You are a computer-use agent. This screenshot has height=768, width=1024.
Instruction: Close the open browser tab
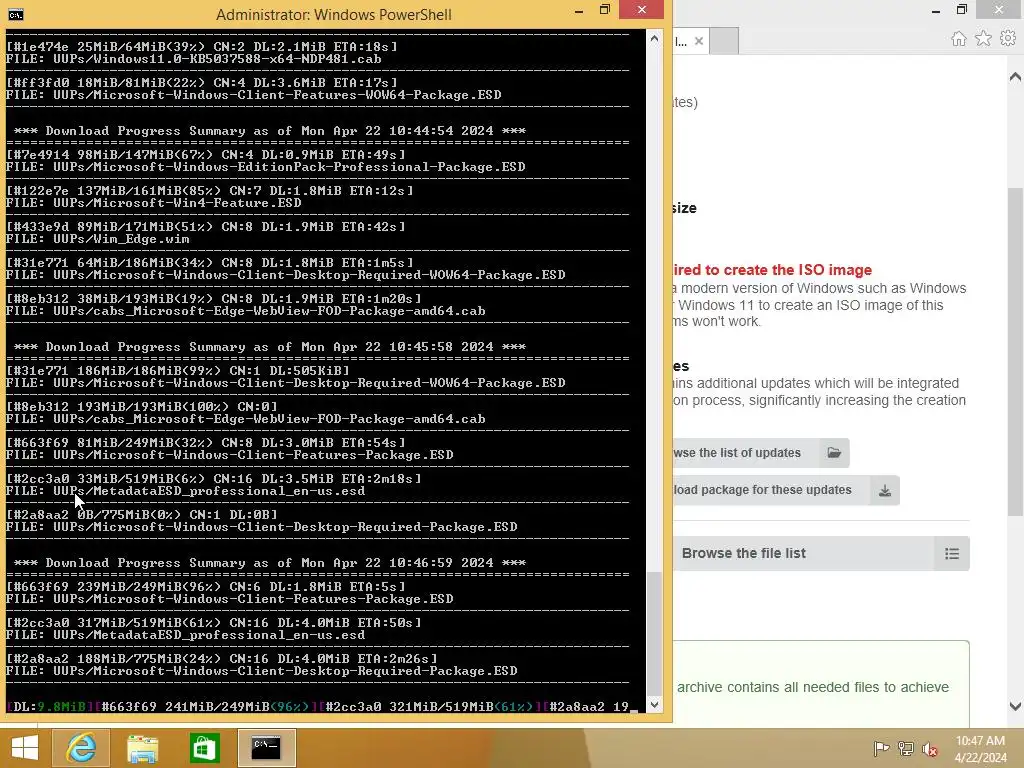click(x=699, y=41)
